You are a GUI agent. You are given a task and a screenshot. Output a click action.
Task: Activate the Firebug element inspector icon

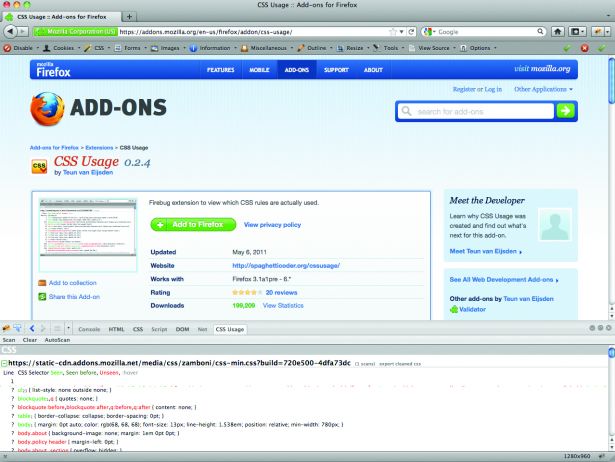click(x=18, y=329)
